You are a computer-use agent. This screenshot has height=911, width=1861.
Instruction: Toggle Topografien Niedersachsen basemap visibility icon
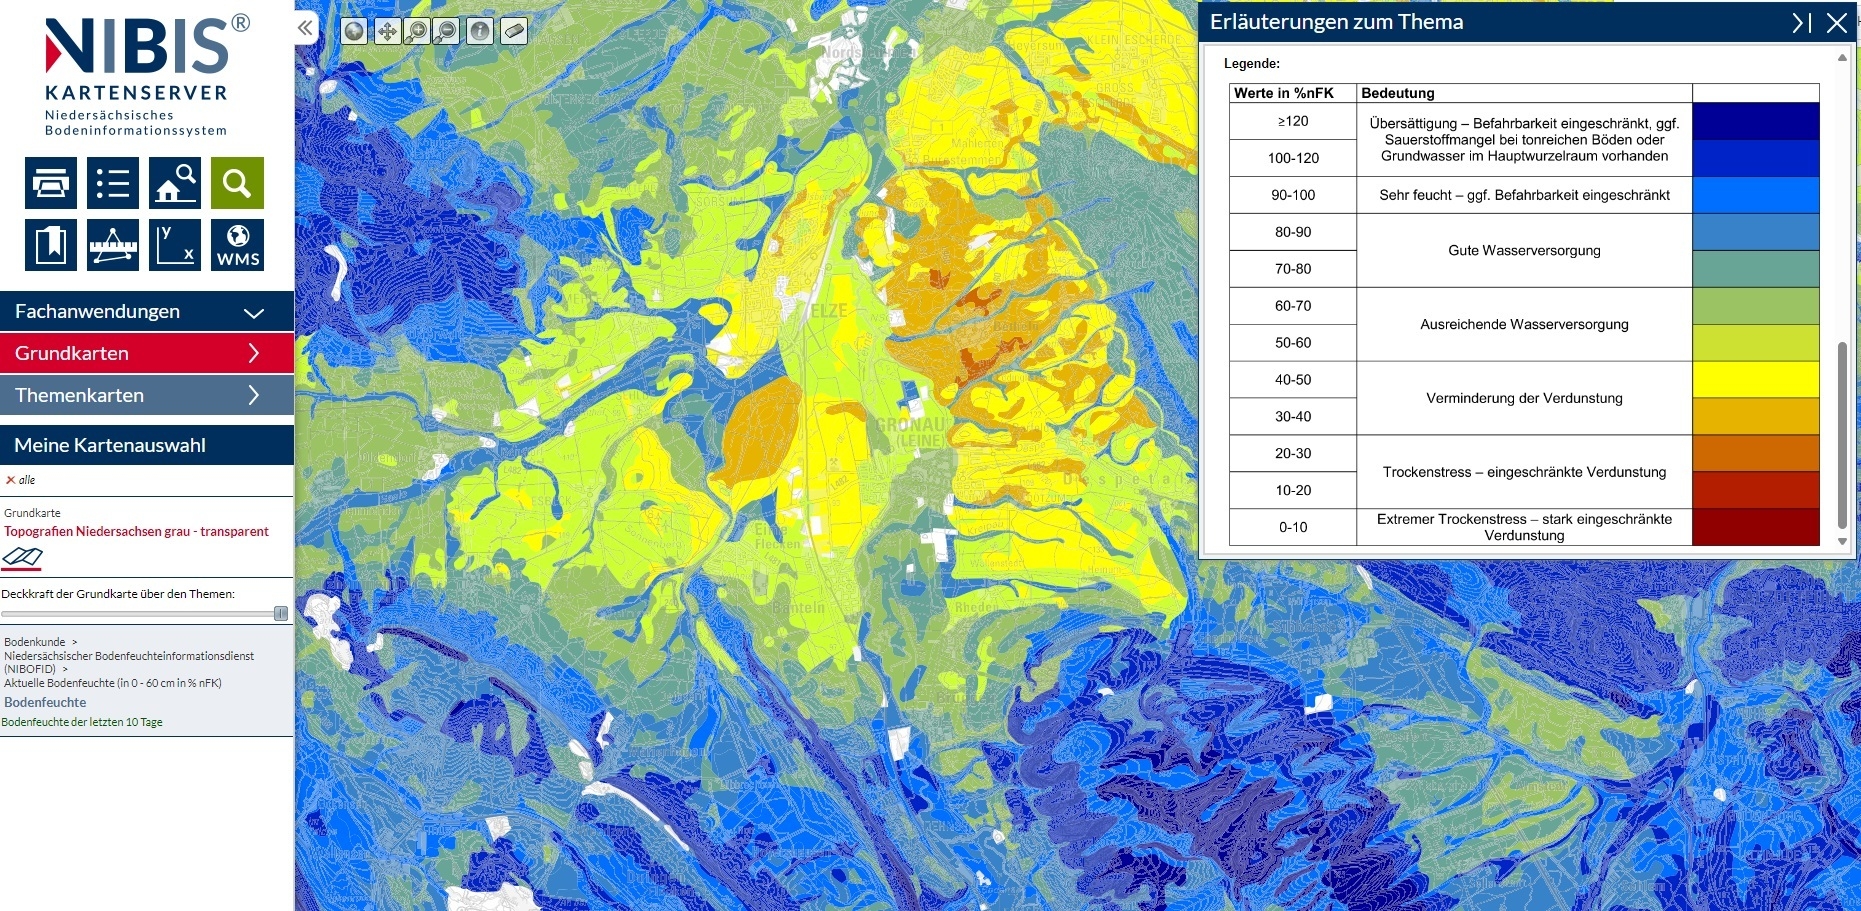(x=22, y=558)
